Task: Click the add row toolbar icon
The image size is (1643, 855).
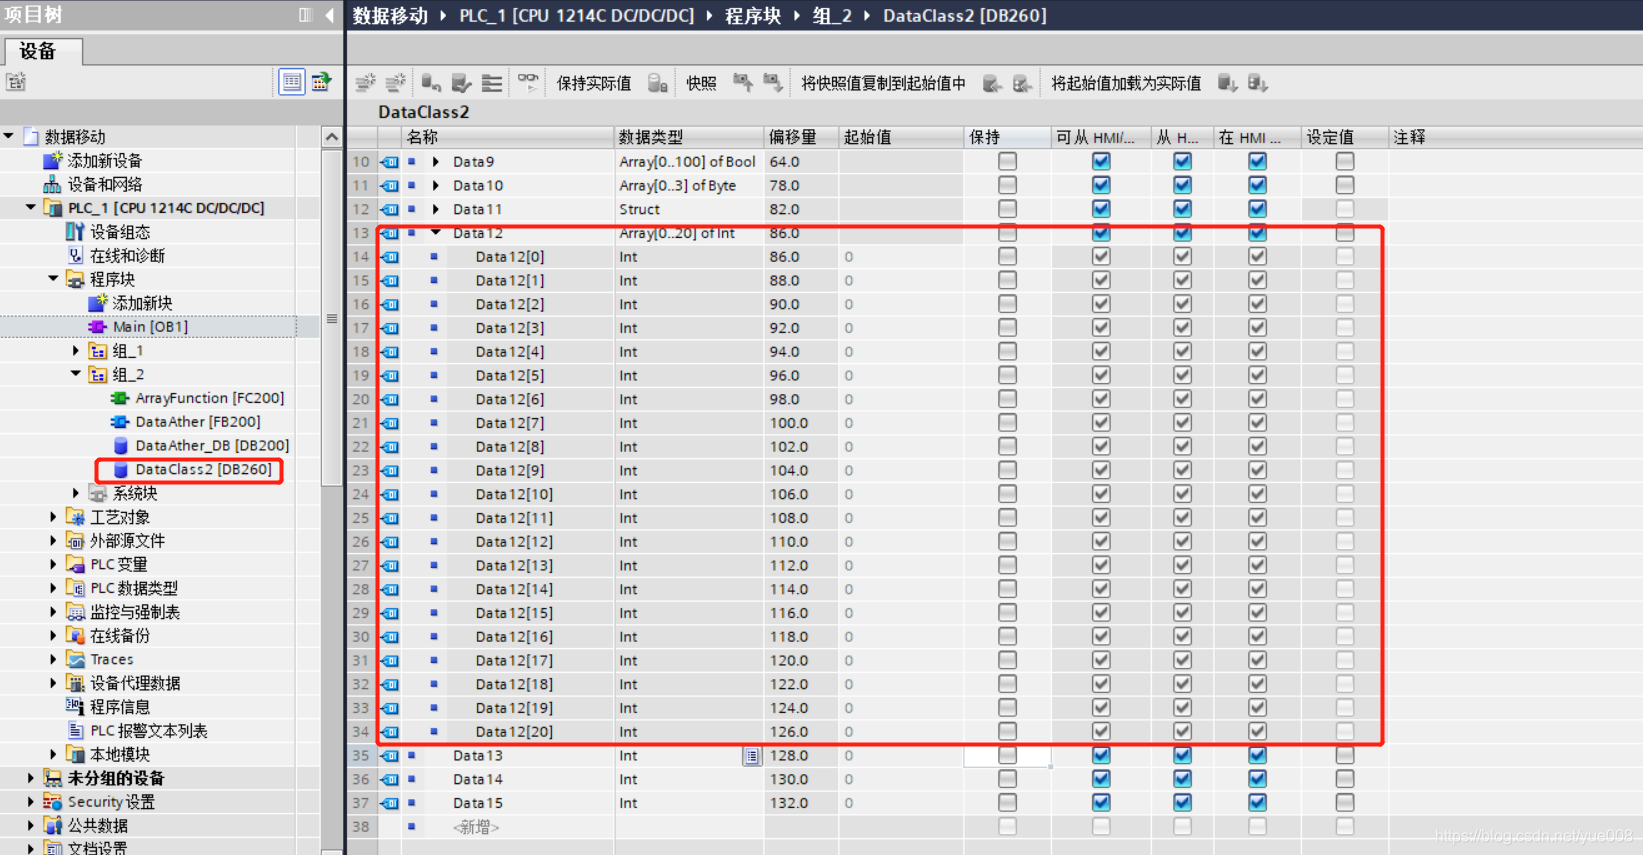Action: coord(396,83)
